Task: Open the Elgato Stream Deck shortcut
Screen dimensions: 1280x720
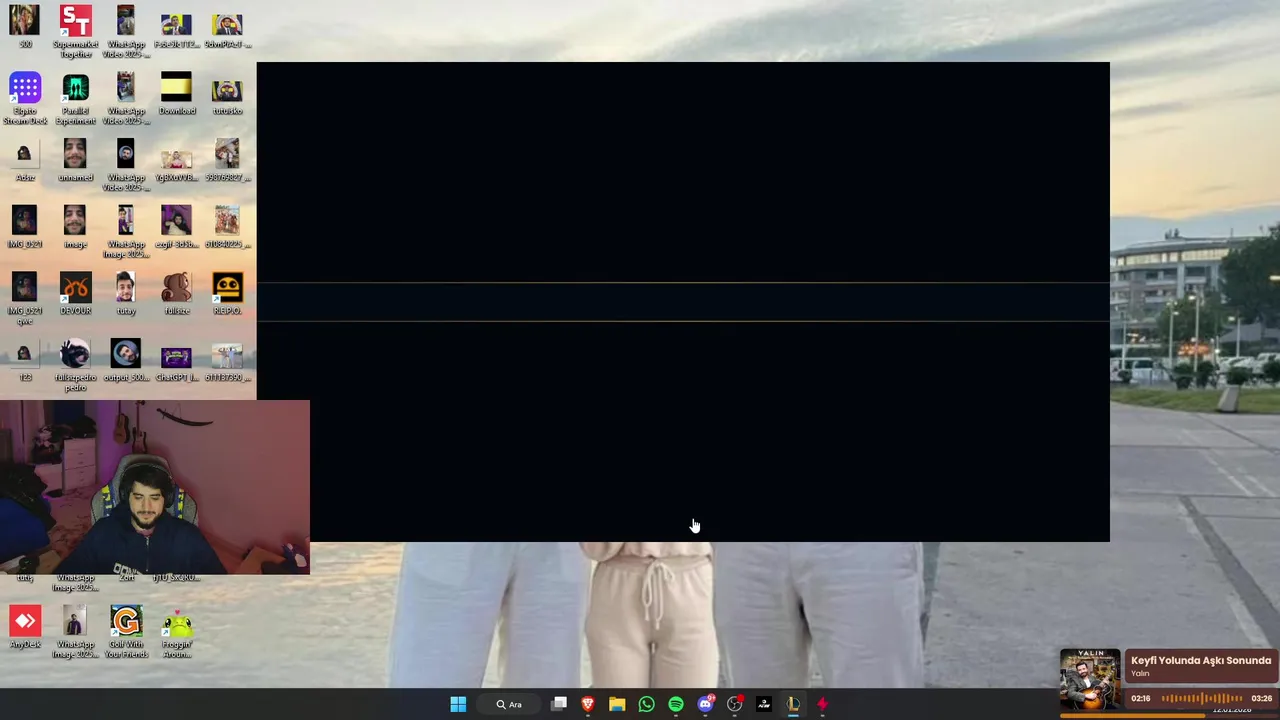Action: click(25, 98)
